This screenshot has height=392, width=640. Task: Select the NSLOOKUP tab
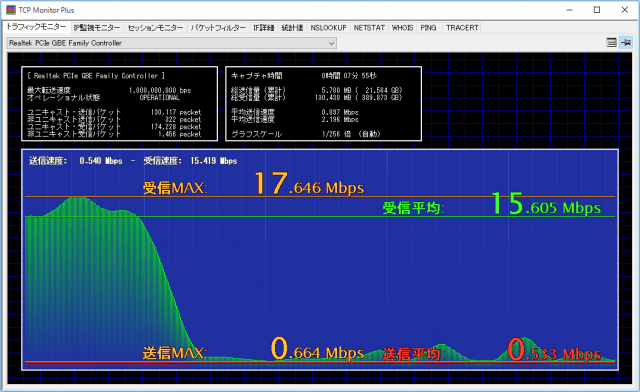click(328, 28)
